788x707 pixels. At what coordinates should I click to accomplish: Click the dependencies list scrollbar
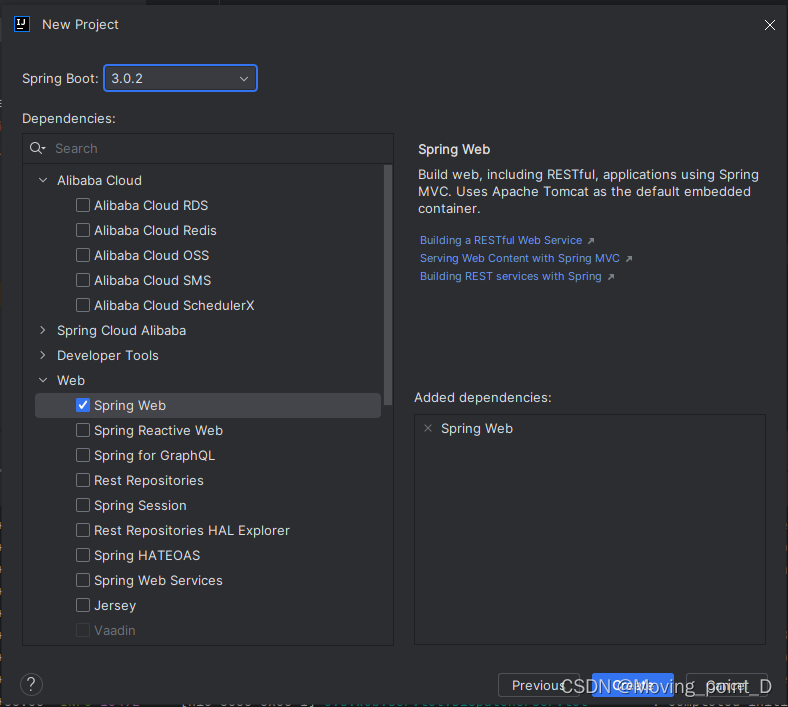(388, 284)
